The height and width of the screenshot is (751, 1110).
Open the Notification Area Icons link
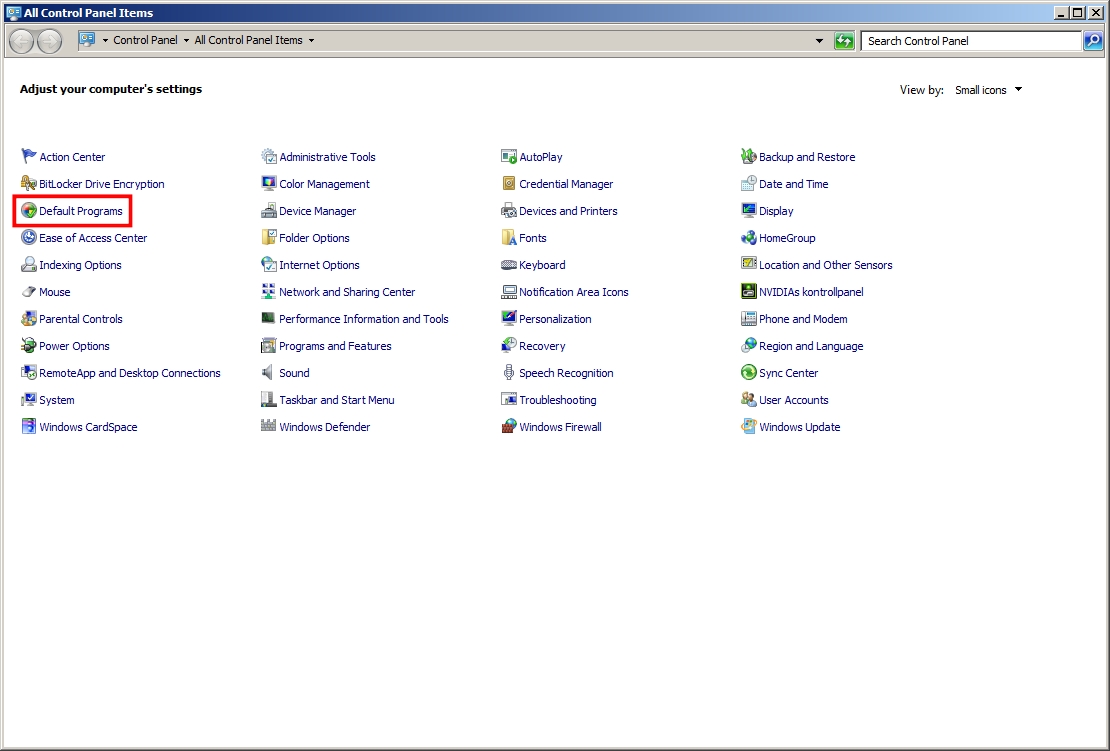(573, 292)
